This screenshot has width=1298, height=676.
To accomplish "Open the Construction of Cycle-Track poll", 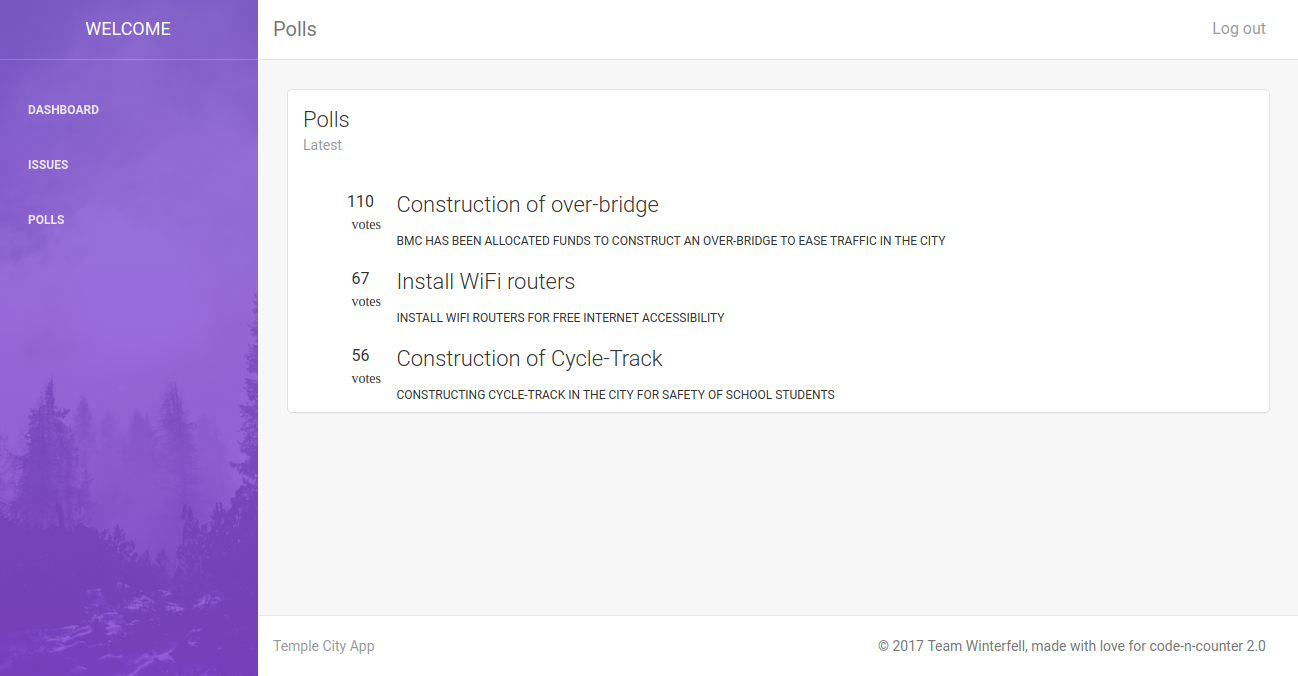I will [529, 359].
